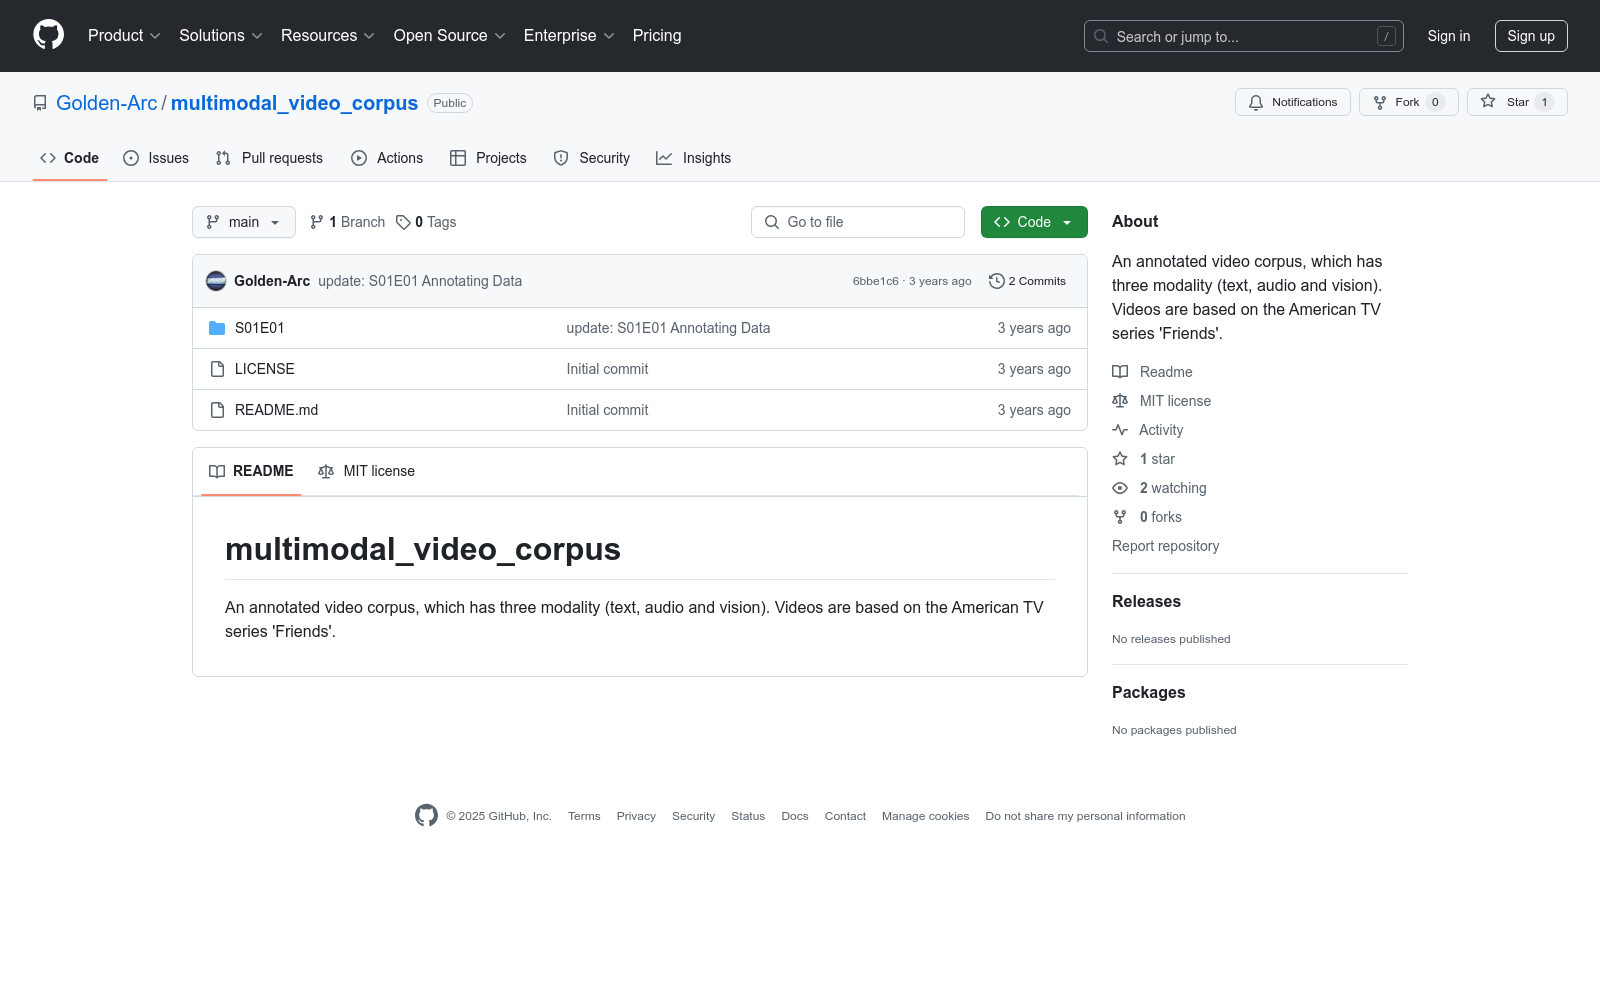Viewport: 1600px width, 1000px height.
Task: Open the Pricing page
Action: click(x=657, y=35)
